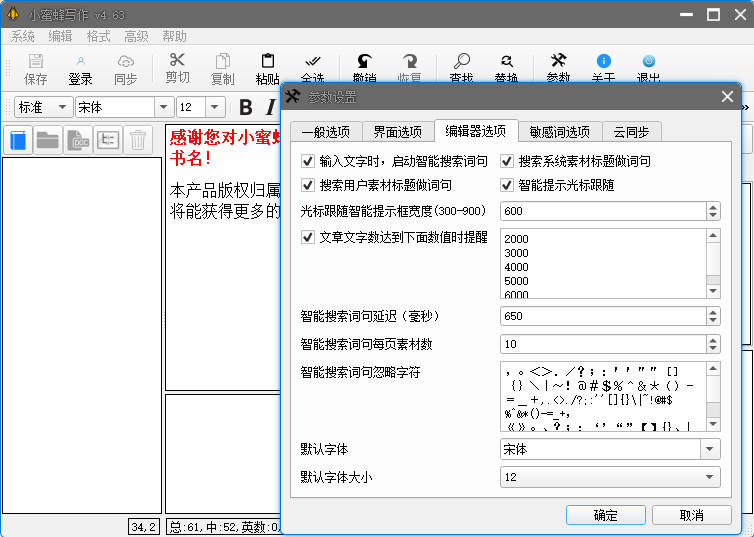Open the 宋体 font dropdown in toolbar
Image resolution: width=754 pixels, height=537 pixels.
pyautogui.click(x=163, y=107)
